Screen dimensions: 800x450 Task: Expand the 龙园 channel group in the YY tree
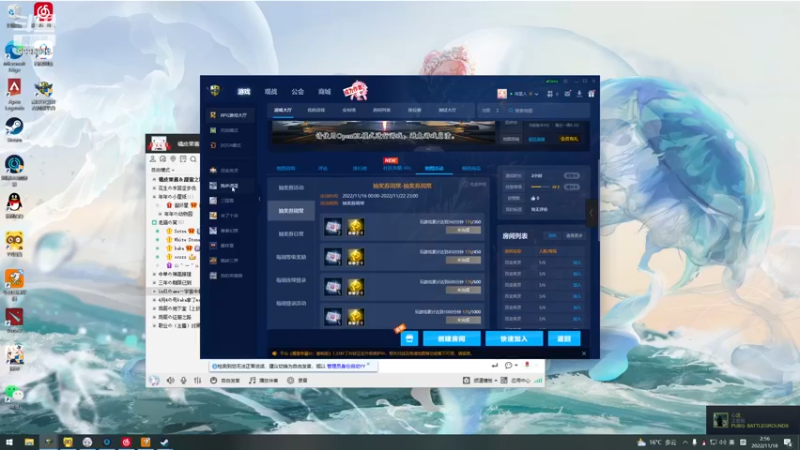pos(155,222)
